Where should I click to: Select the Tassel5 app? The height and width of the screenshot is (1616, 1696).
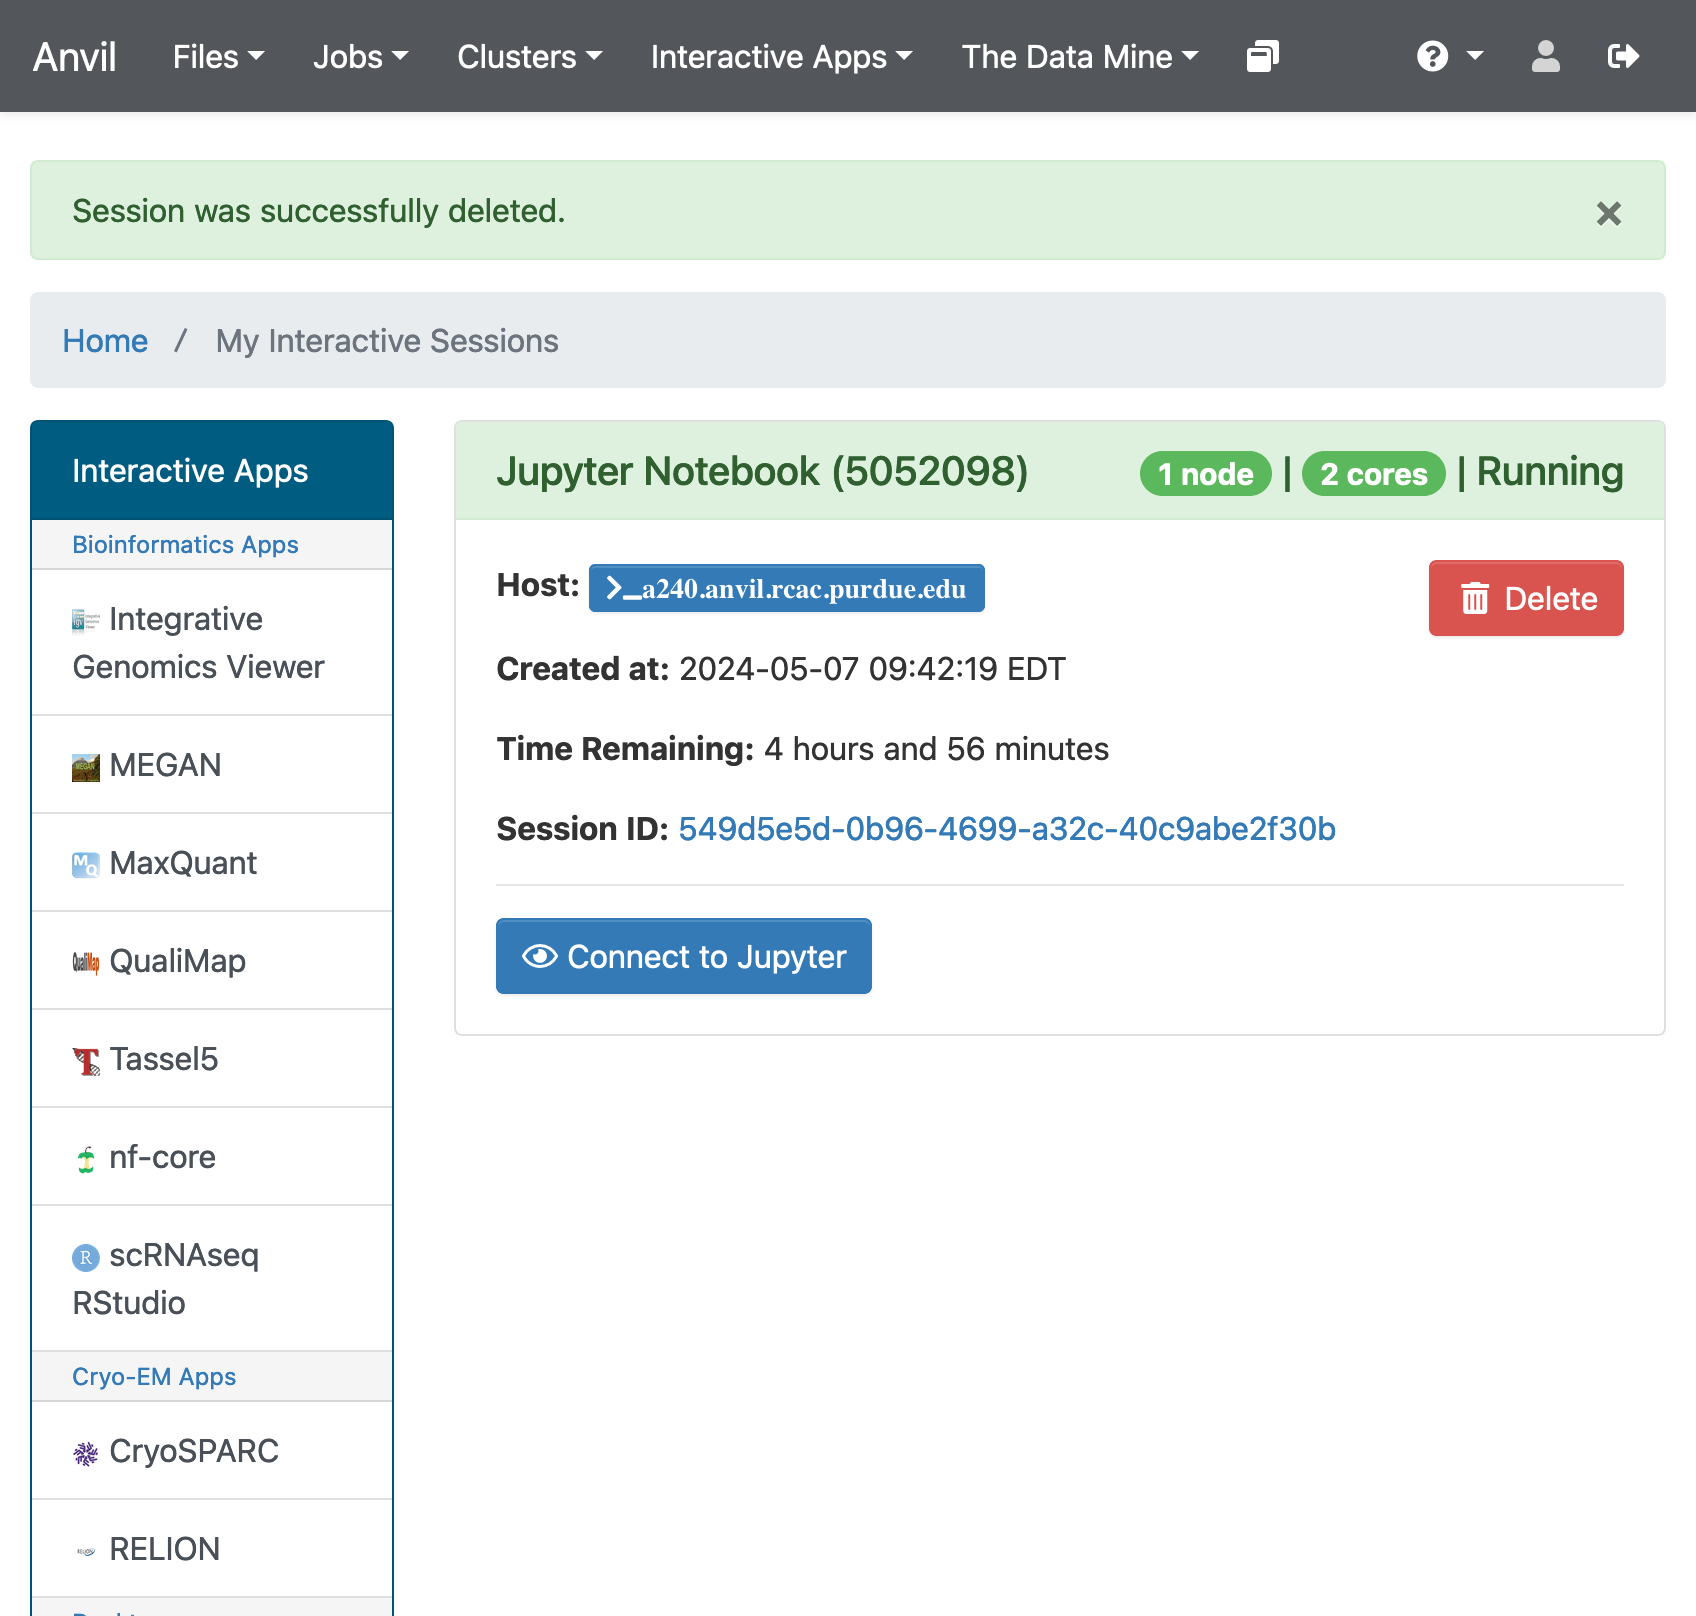(164, 1059)
